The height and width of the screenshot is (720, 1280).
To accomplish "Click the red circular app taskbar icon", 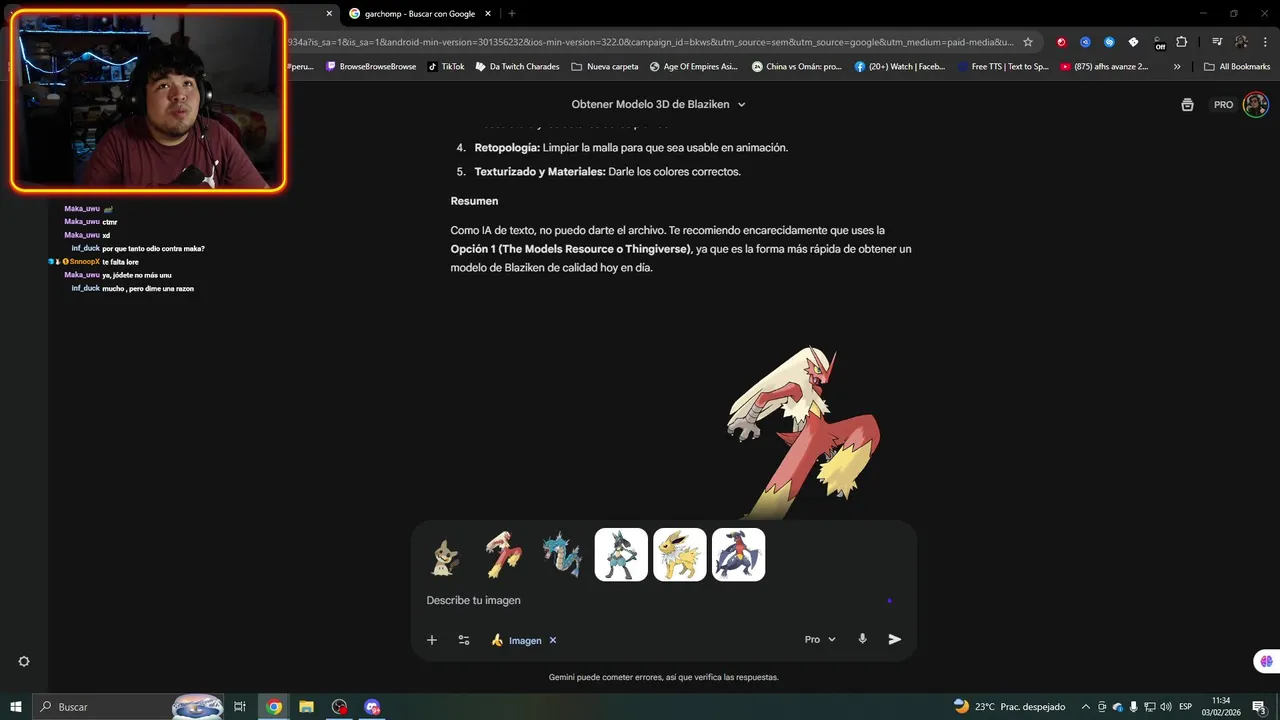I will point(340,707).
